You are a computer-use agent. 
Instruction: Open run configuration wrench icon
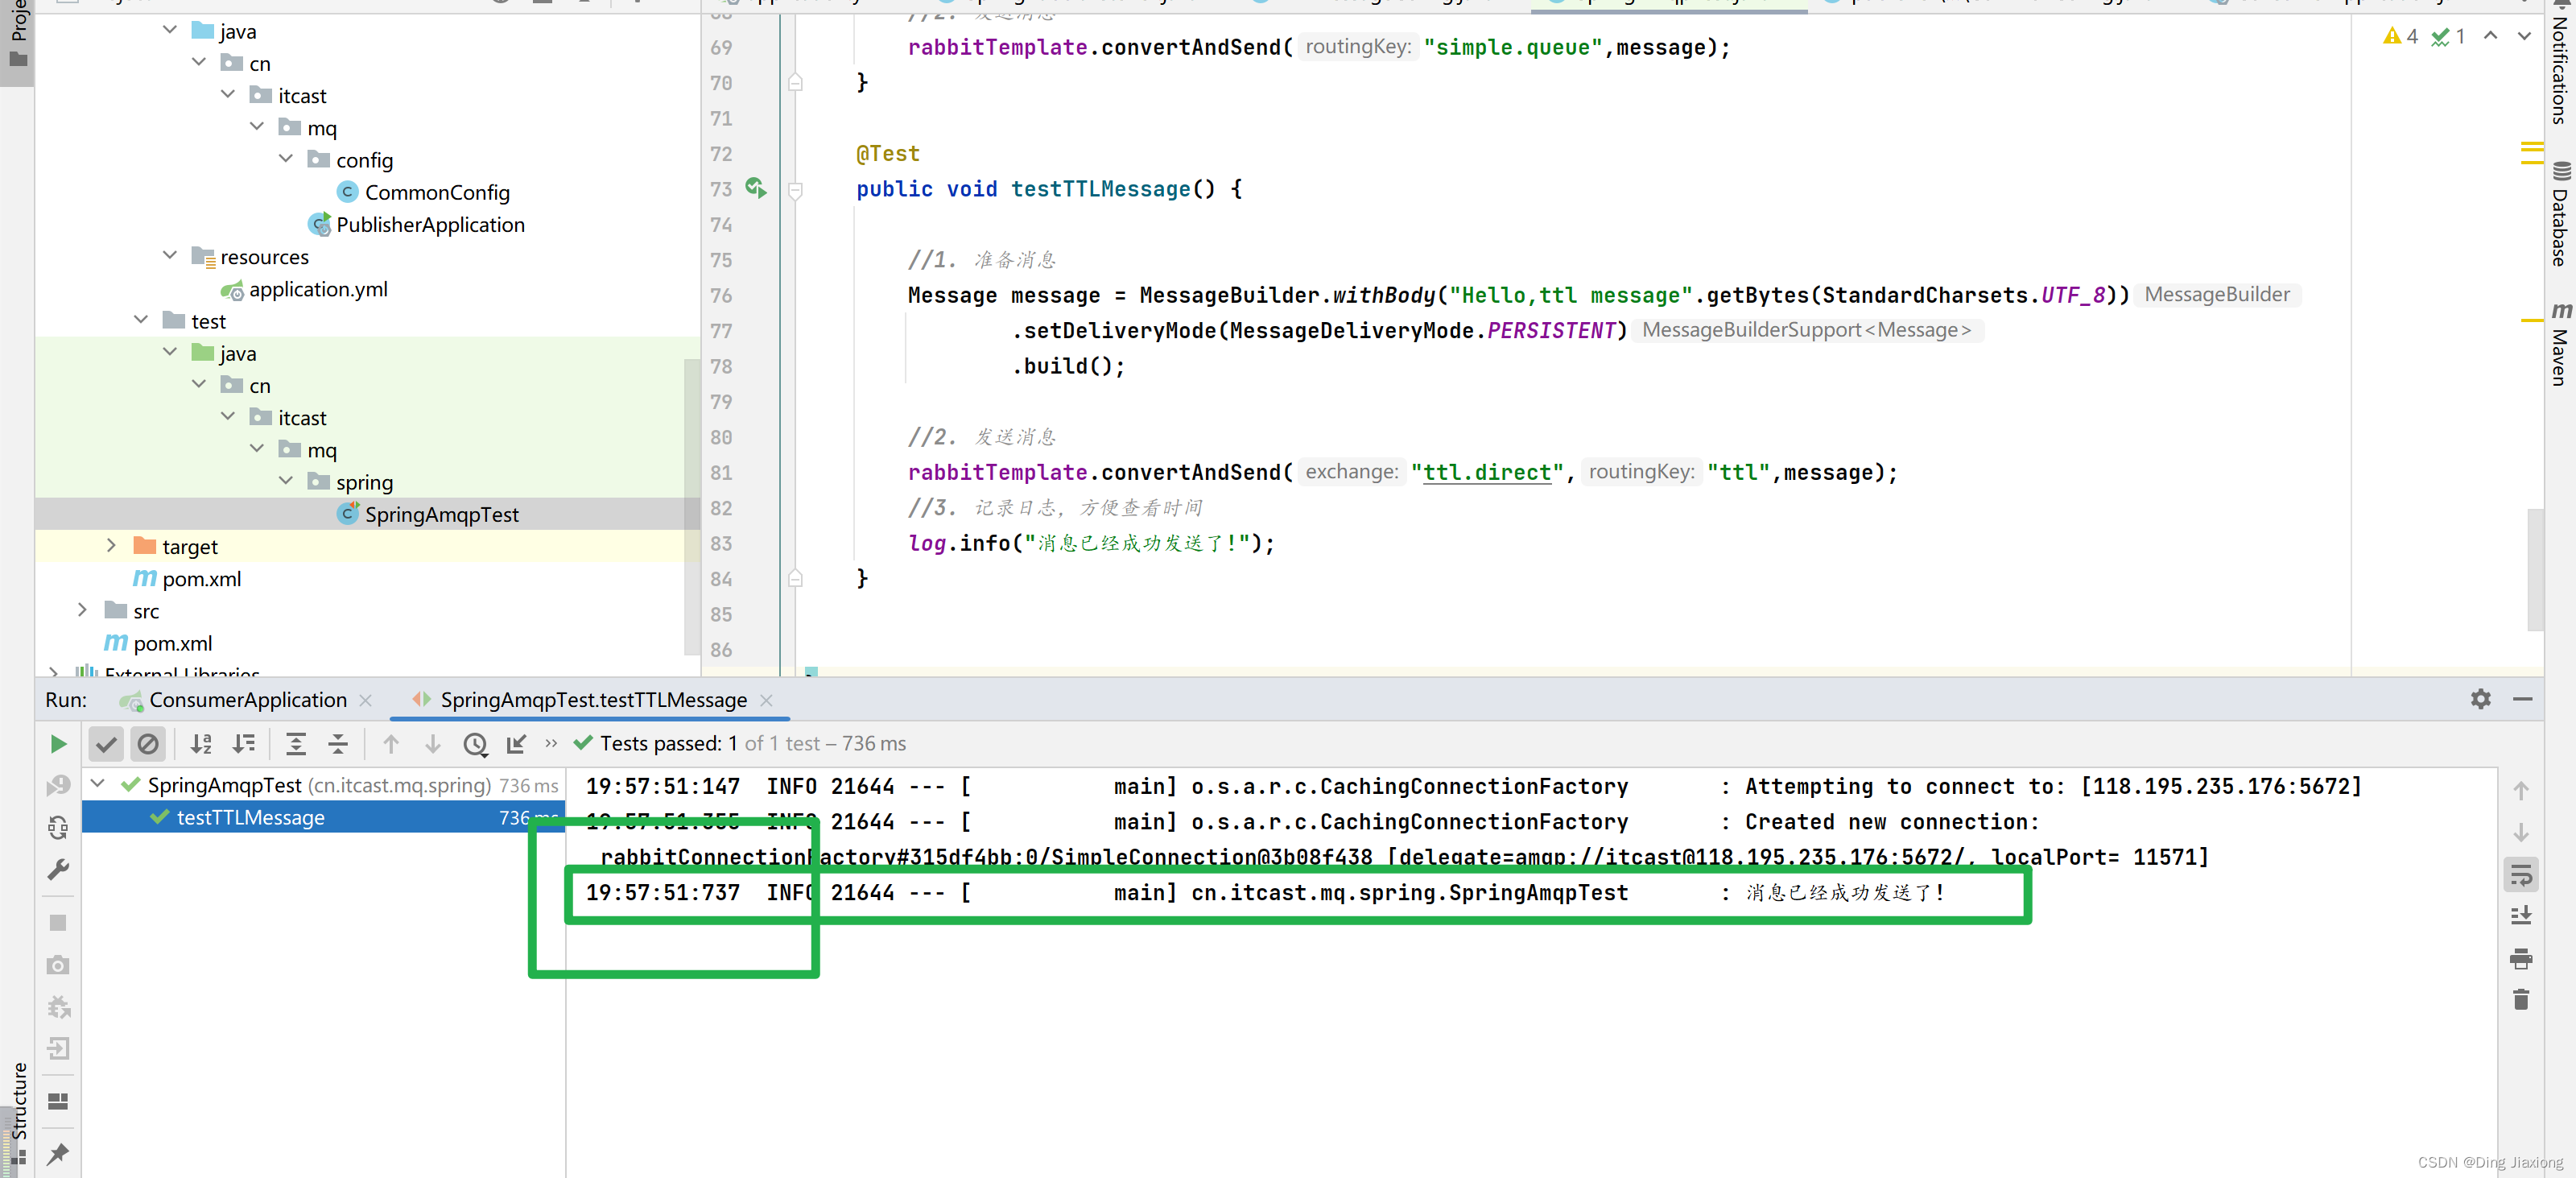pos(58,870)
